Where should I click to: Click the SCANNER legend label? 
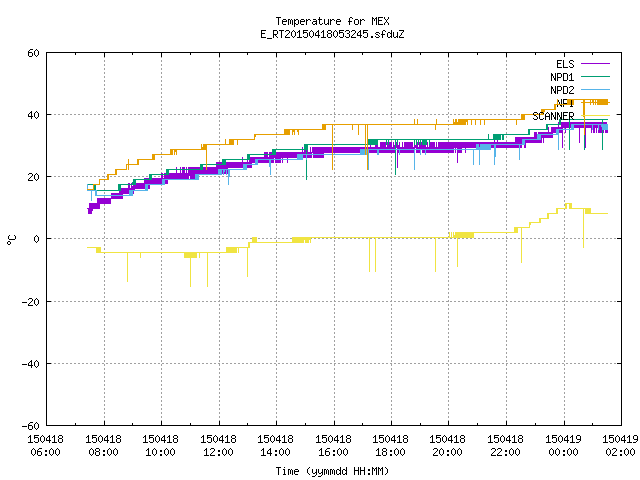[x=553, y=116]
